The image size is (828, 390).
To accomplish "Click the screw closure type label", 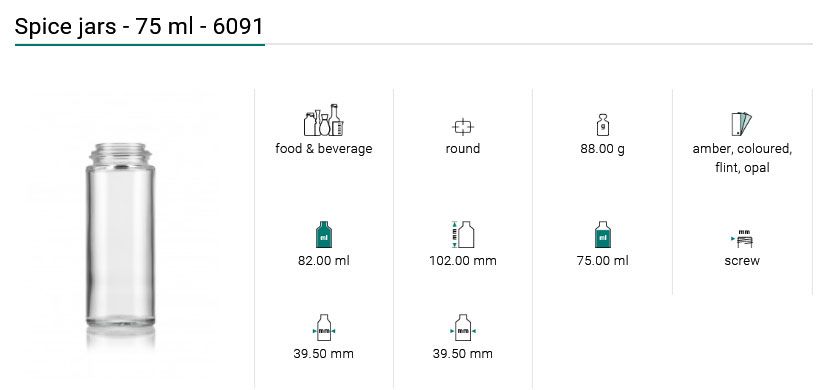I will pyautogui.click(x=742, y=261).
